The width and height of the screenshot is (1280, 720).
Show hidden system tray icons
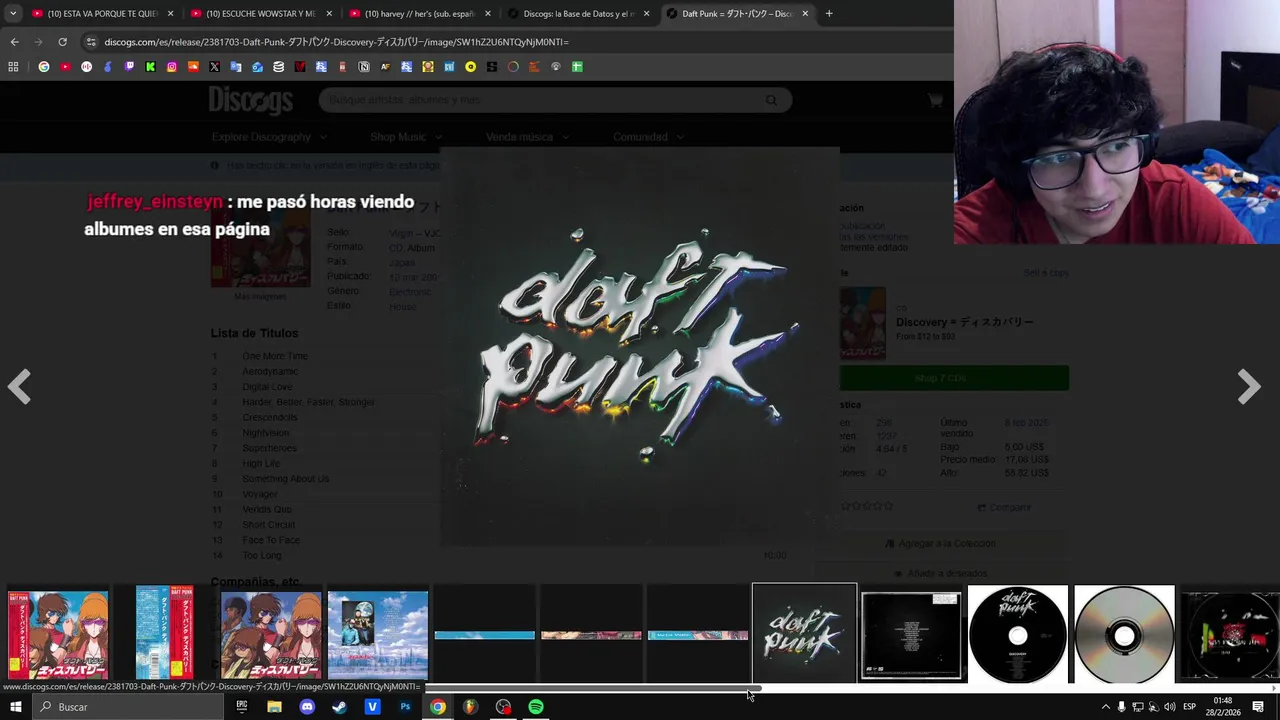coord(1105,707)
